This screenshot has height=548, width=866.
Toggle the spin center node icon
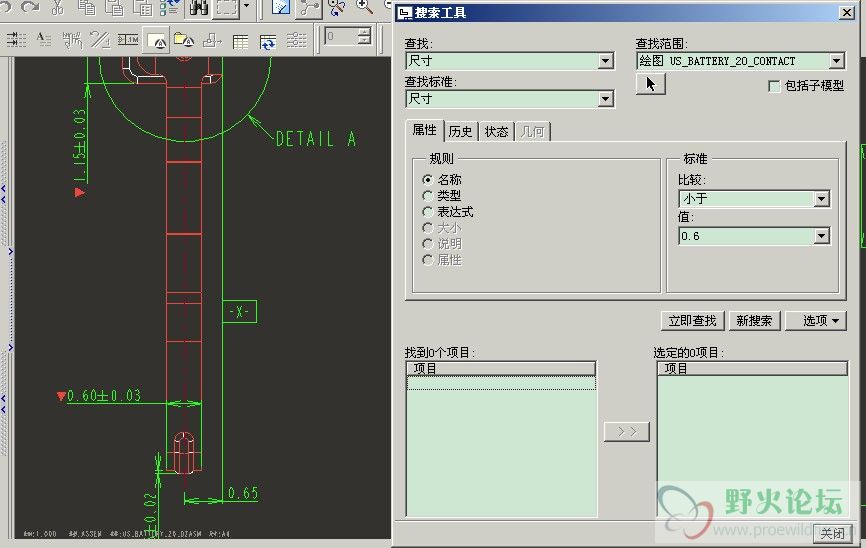309,8
